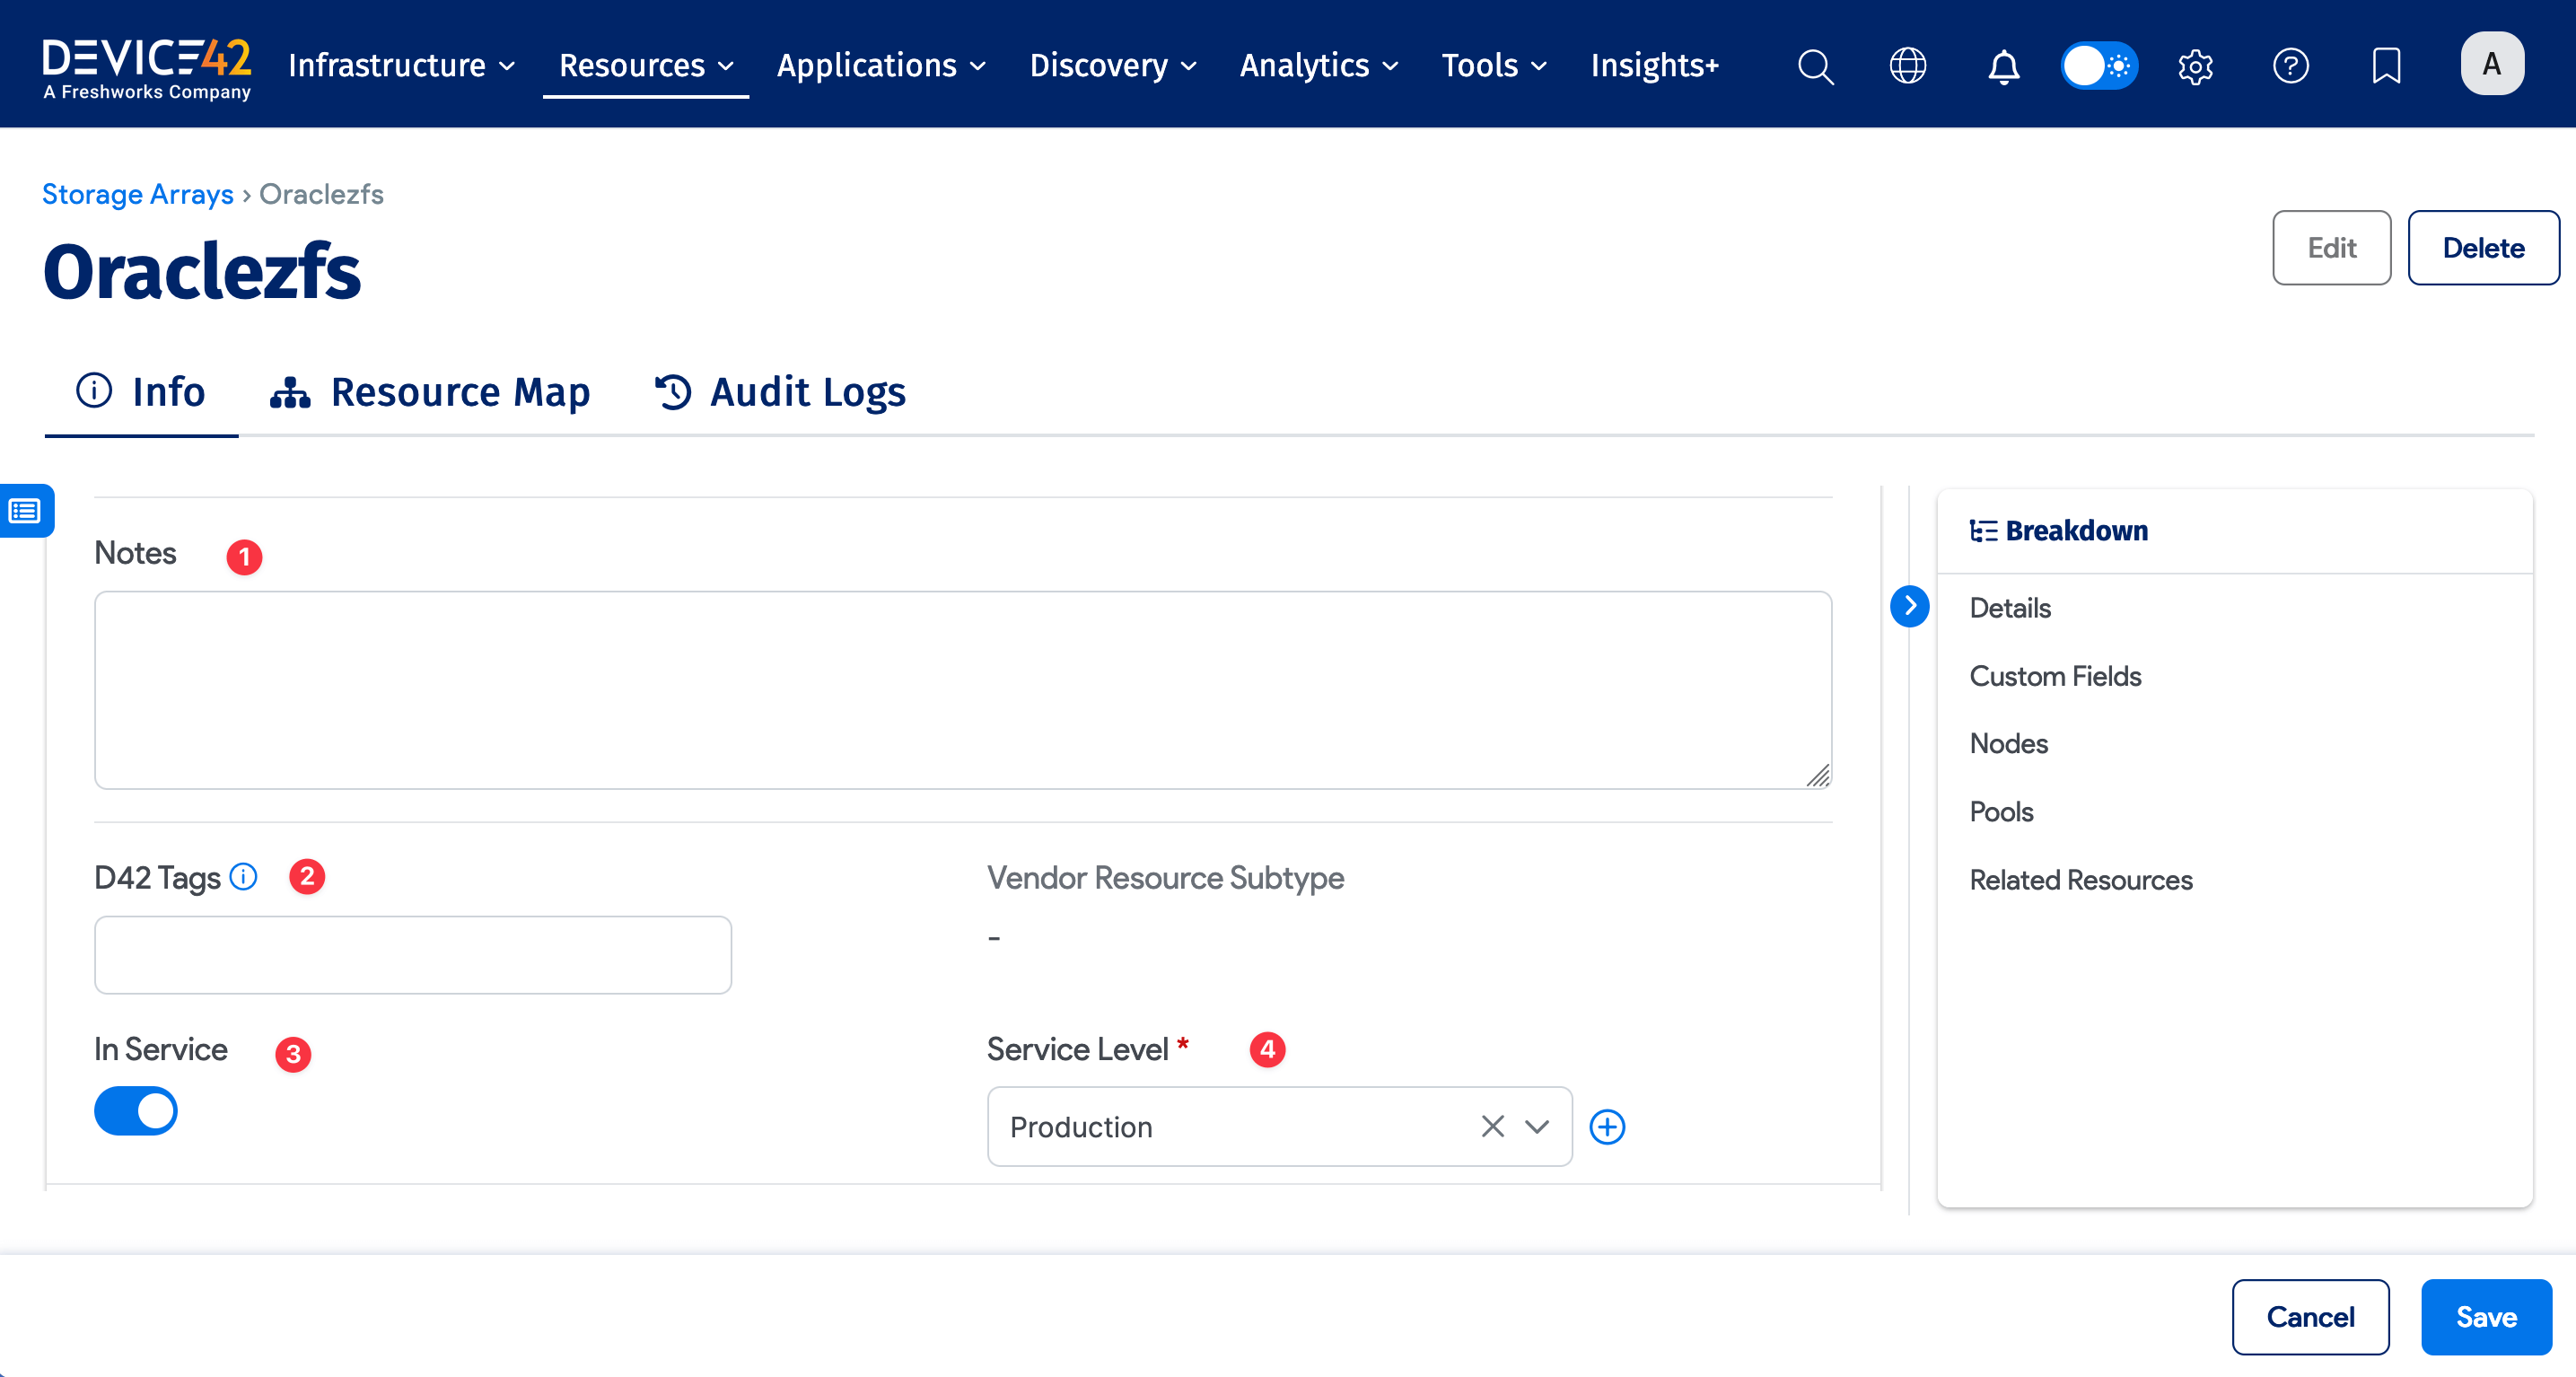Open the left side panel list icon
Screen dimensions: 2576x1377
25,511
